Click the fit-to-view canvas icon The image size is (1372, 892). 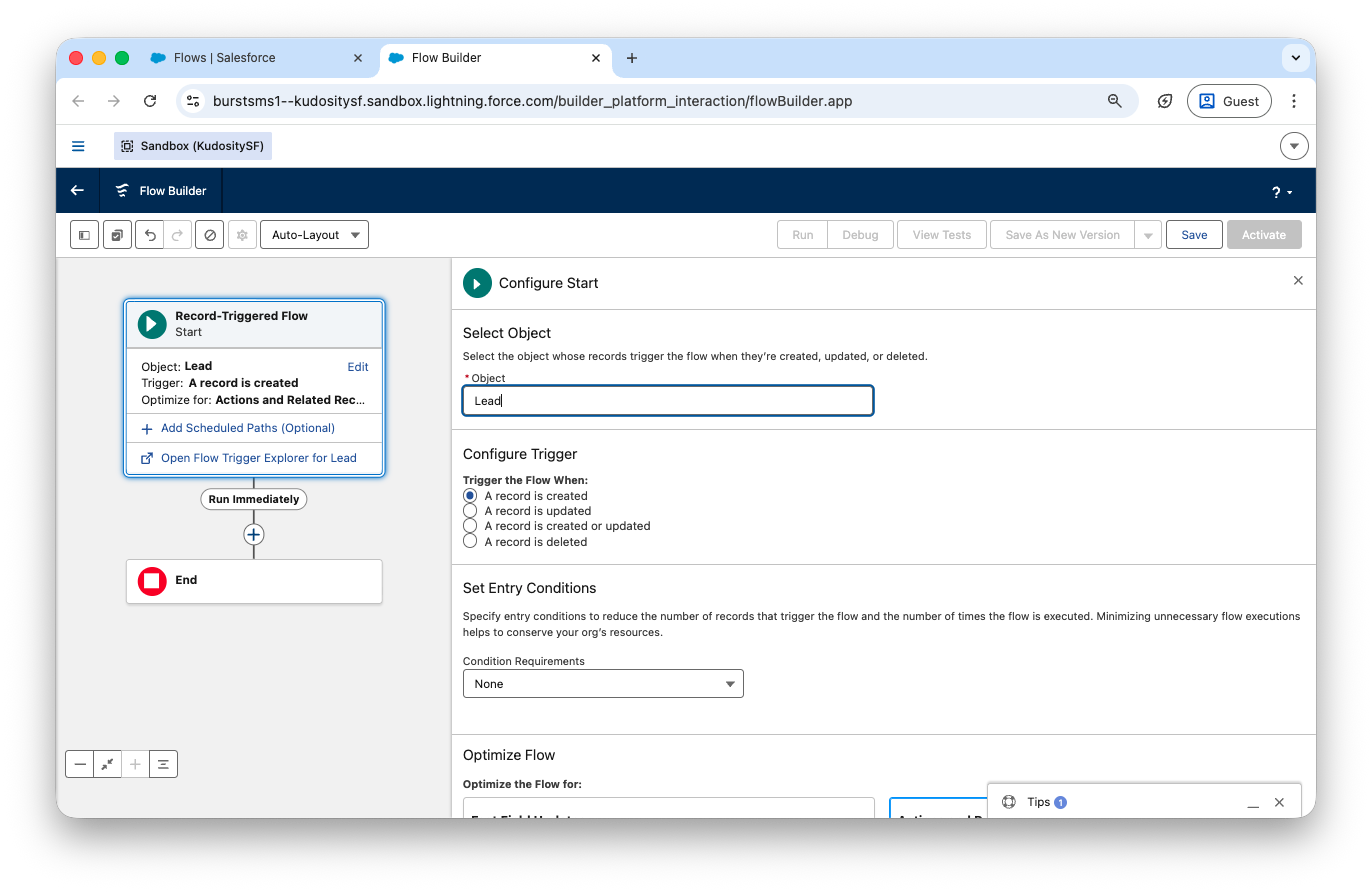108,764
